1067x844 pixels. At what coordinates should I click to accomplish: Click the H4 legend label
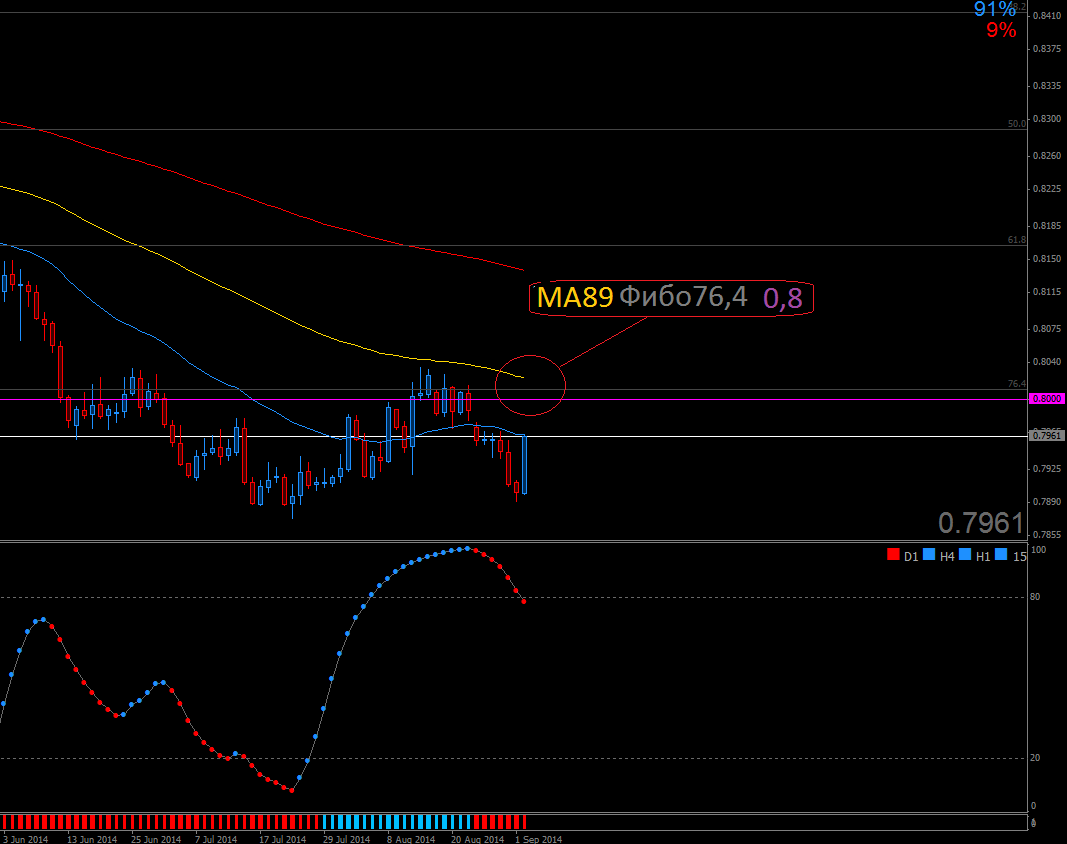click(947, 556)
